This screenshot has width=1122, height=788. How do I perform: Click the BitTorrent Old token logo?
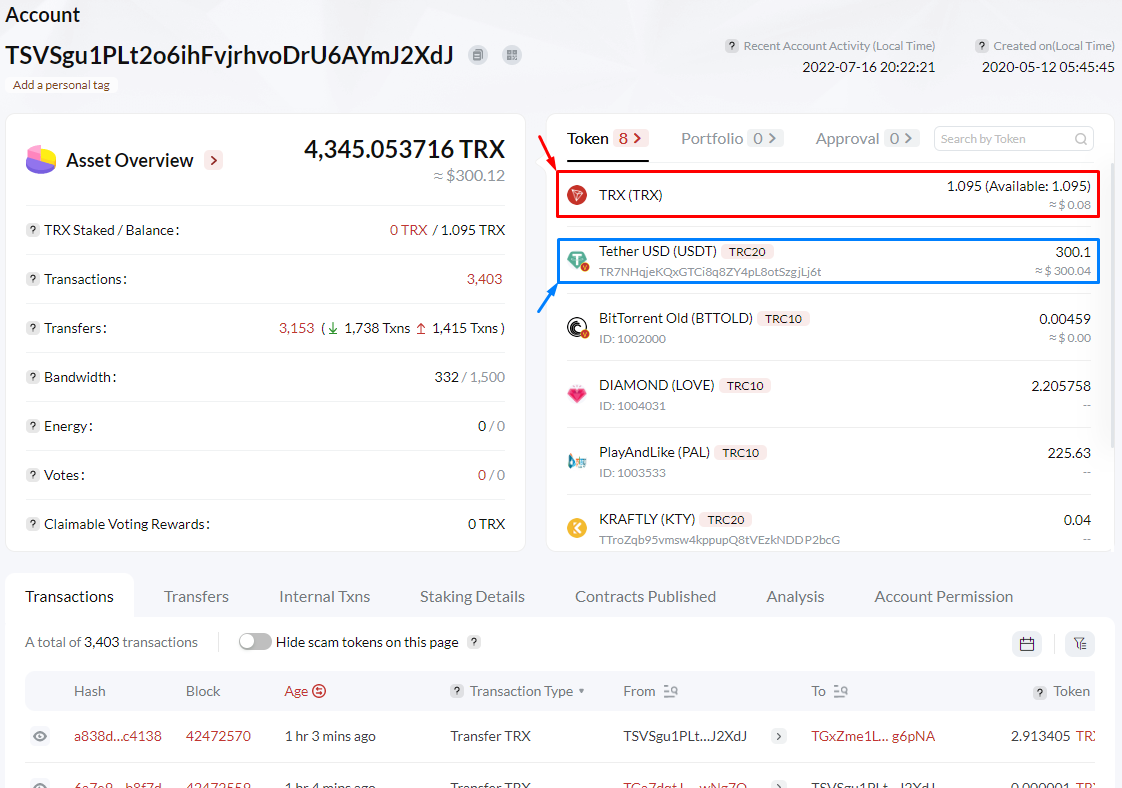point(577,328)
